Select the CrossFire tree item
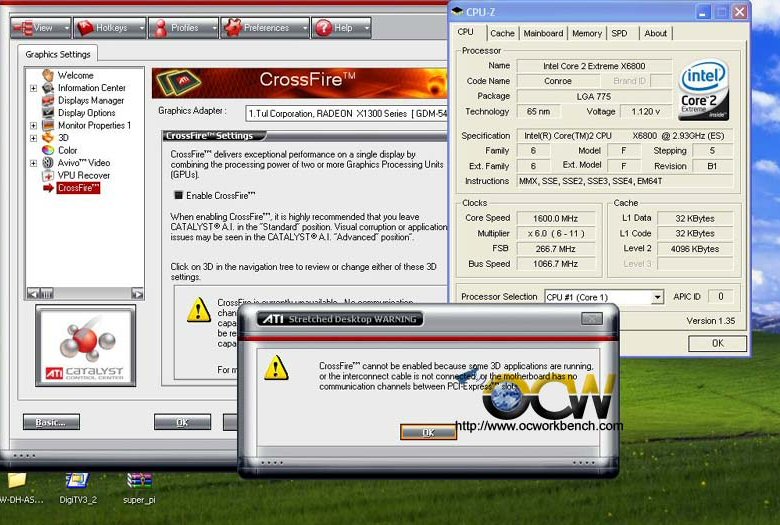Screen dimensions: 780x525 pyautogui.click(x=78, y=188)
